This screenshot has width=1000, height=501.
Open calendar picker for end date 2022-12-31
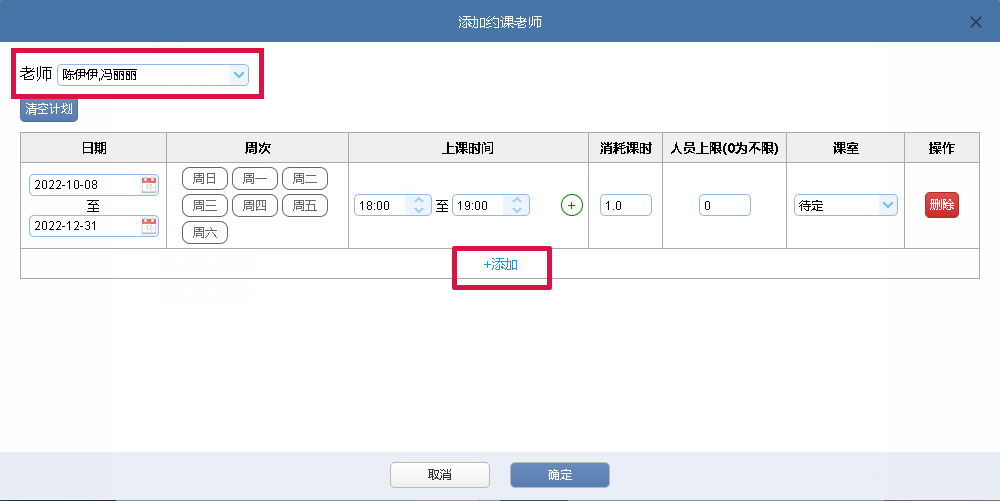149,226
